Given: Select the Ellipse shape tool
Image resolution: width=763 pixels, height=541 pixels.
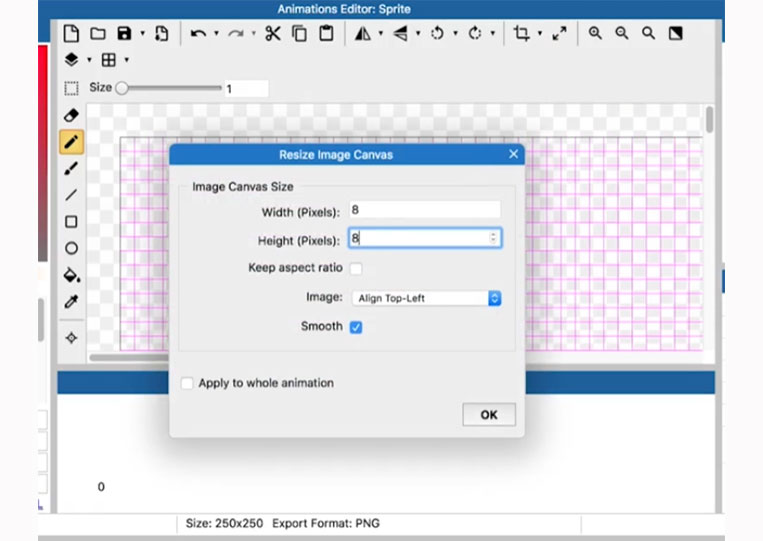Looking at the screenshot, I should [x=72, y=249].
